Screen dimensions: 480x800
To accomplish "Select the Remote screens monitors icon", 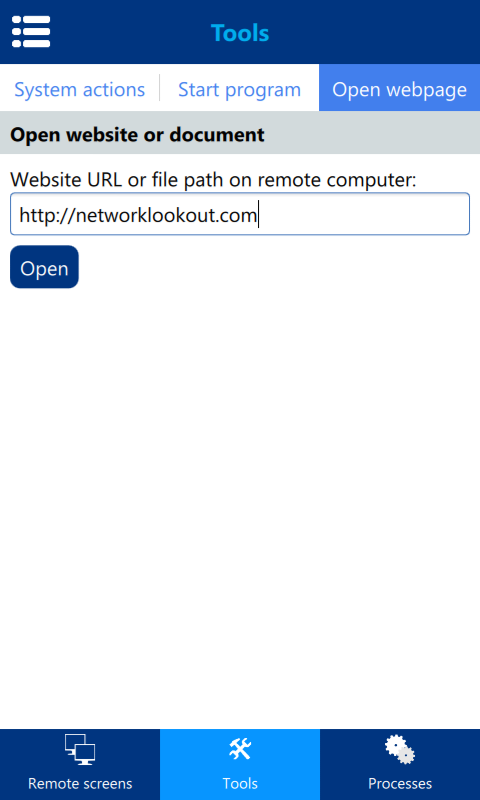I will 80,749.
